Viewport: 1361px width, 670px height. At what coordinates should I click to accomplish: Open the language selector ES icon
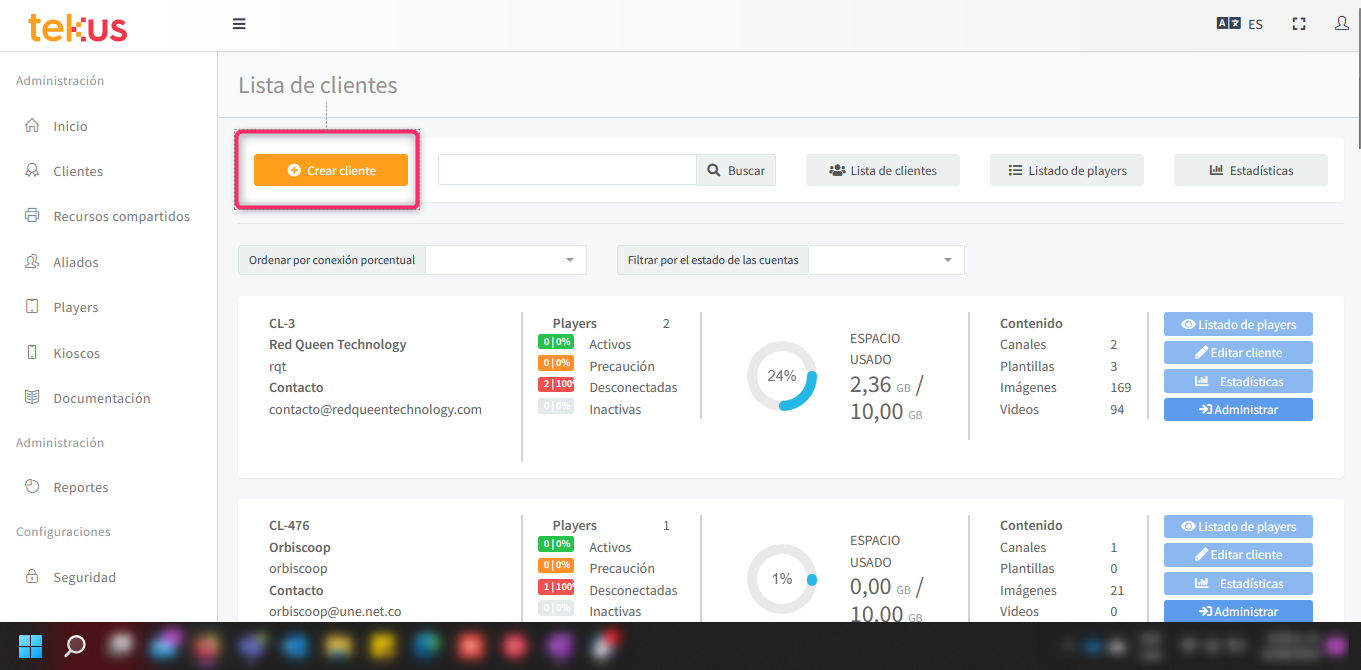click(x=1239, y=24)
